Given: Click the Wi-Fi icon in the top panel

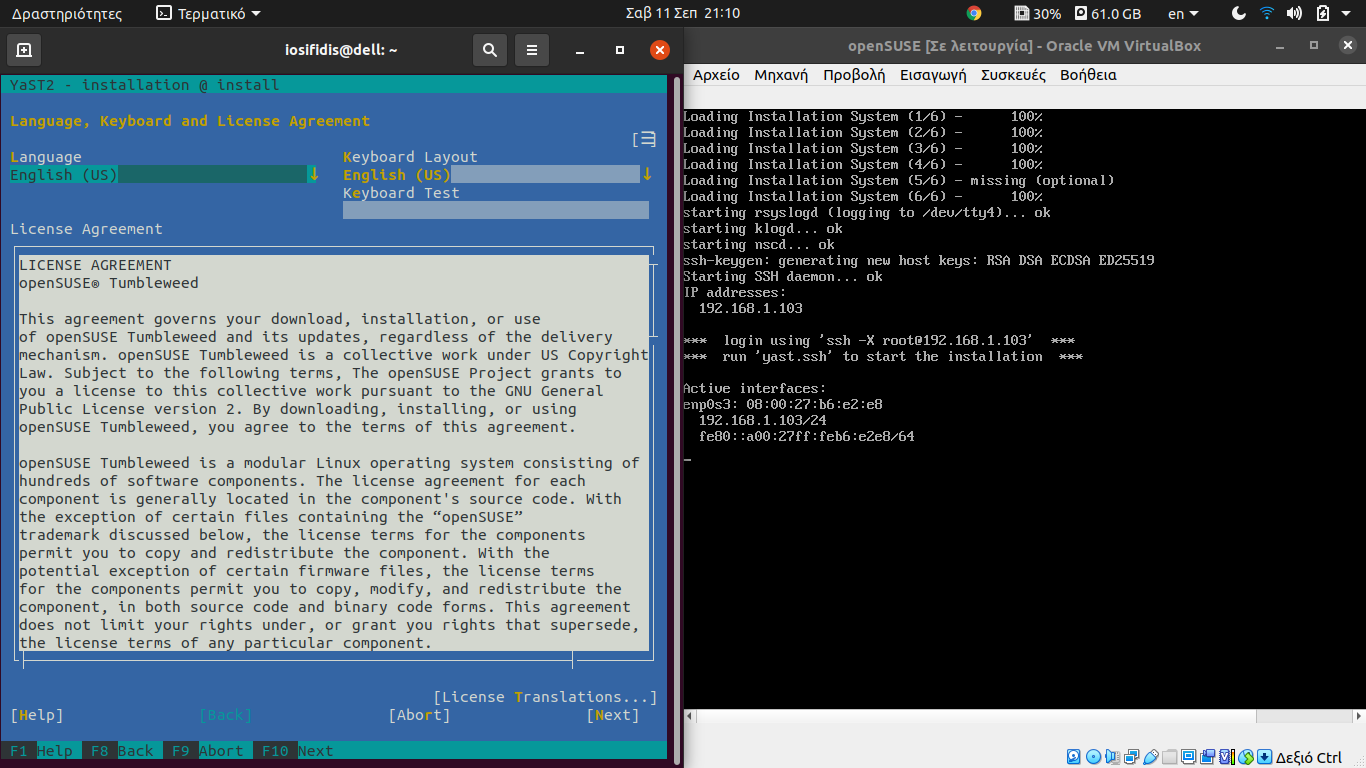Looking at the screenshot, I should (1267, 13).
